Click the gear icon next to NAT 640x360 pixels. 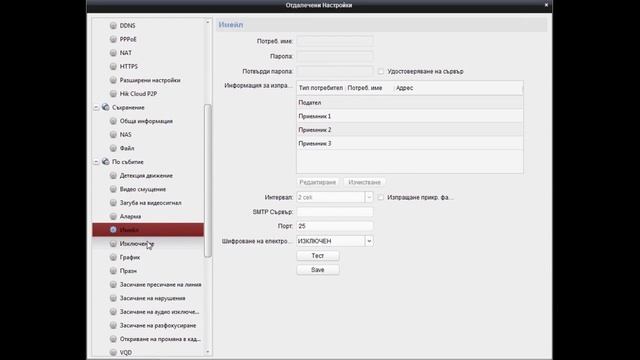tap(113, 53)
